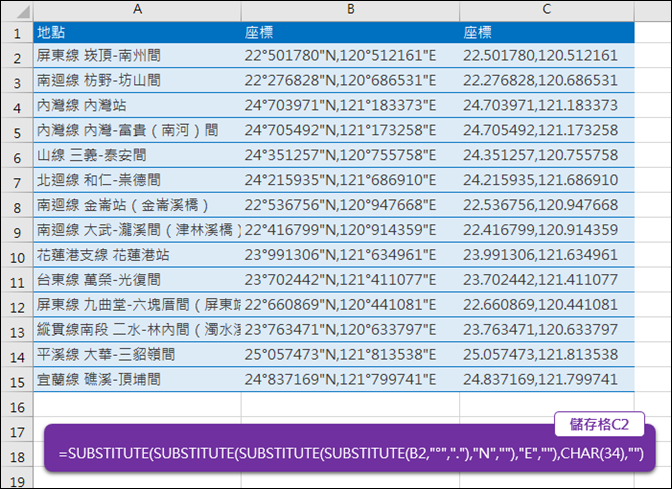
Task: Click cell 花蓮港支線 花蓮港站
Action: click(137, 255)
